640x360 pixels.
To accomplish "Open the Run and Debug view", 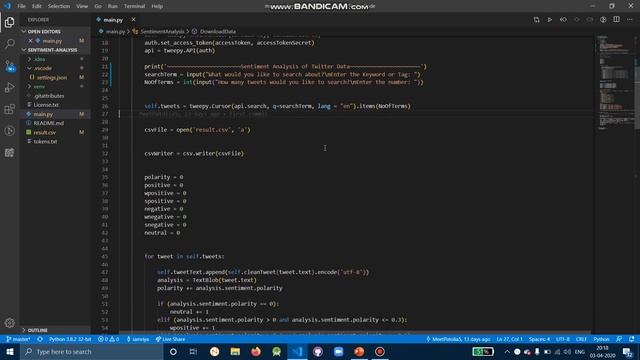I will point(9,87).
